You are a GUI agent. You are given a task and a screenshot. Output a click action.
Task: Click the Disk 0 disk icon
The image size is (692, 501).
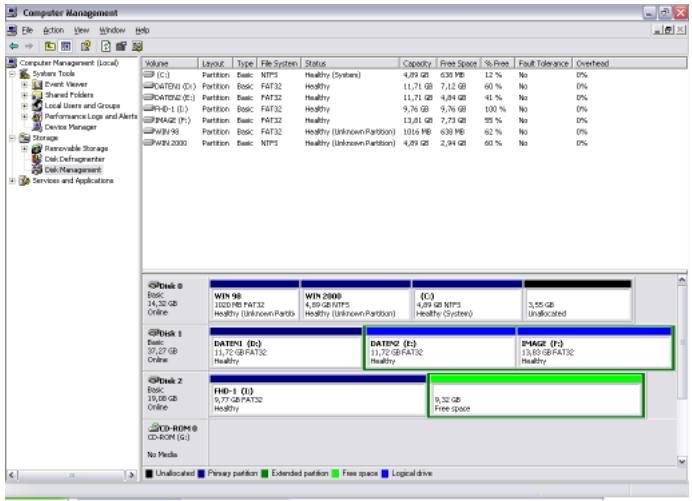[x=154, y=285]
